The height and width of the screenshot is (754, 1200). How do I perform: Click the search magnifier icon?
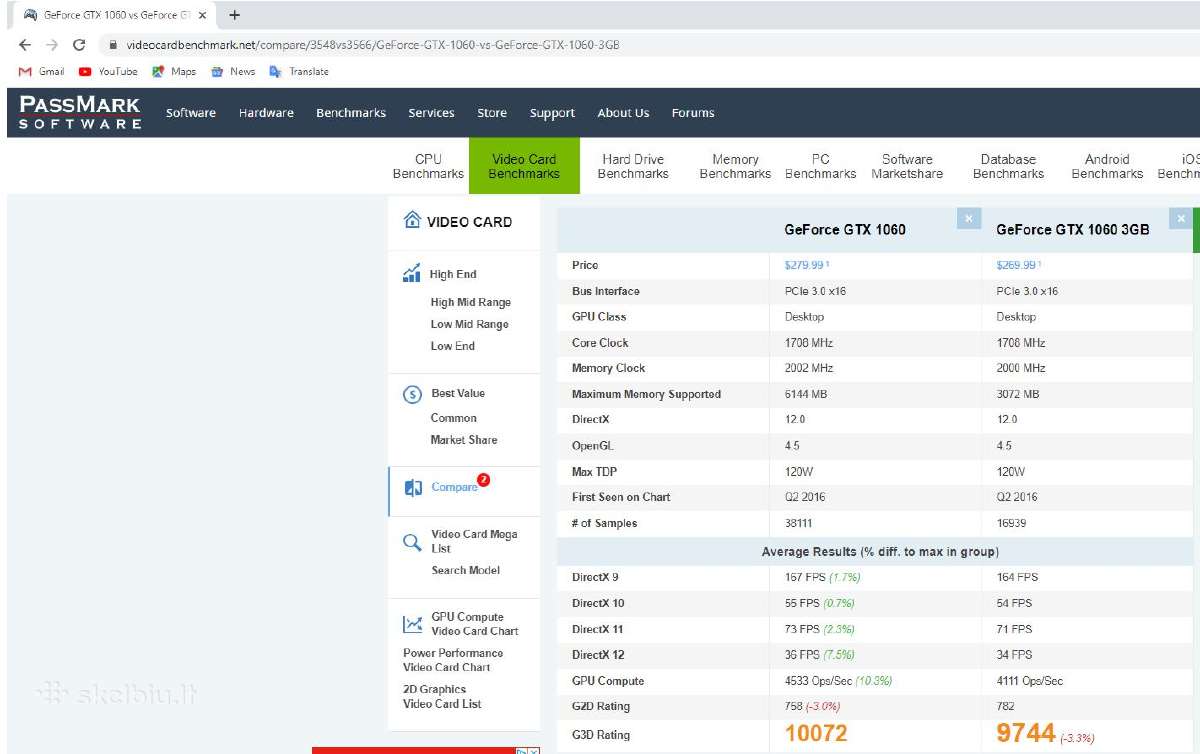click(x=412, y=543)
